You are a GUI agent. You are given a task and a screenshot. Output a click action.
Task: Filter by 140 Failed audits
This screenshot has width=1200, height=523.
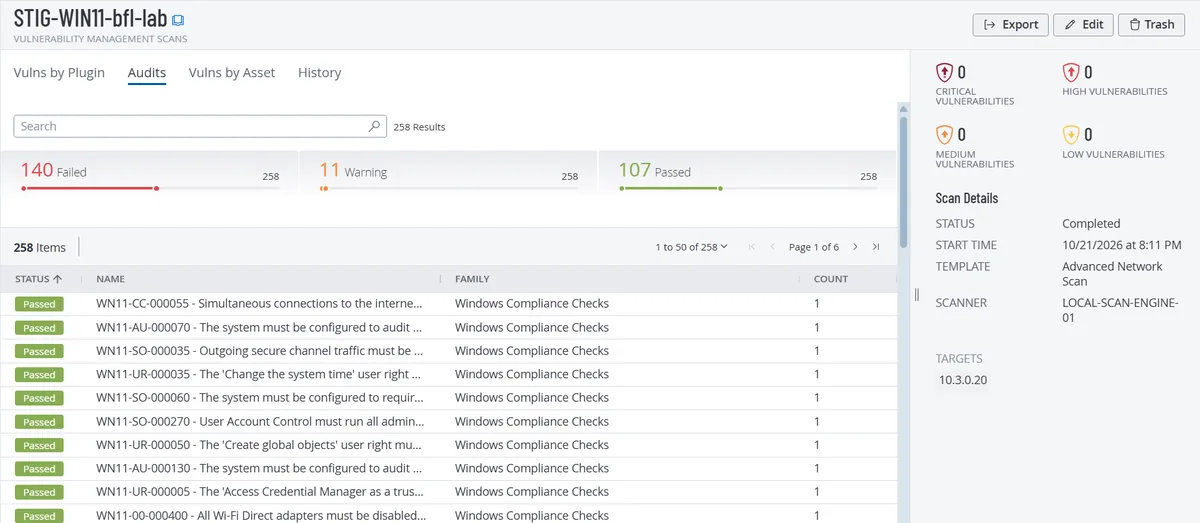149,174
